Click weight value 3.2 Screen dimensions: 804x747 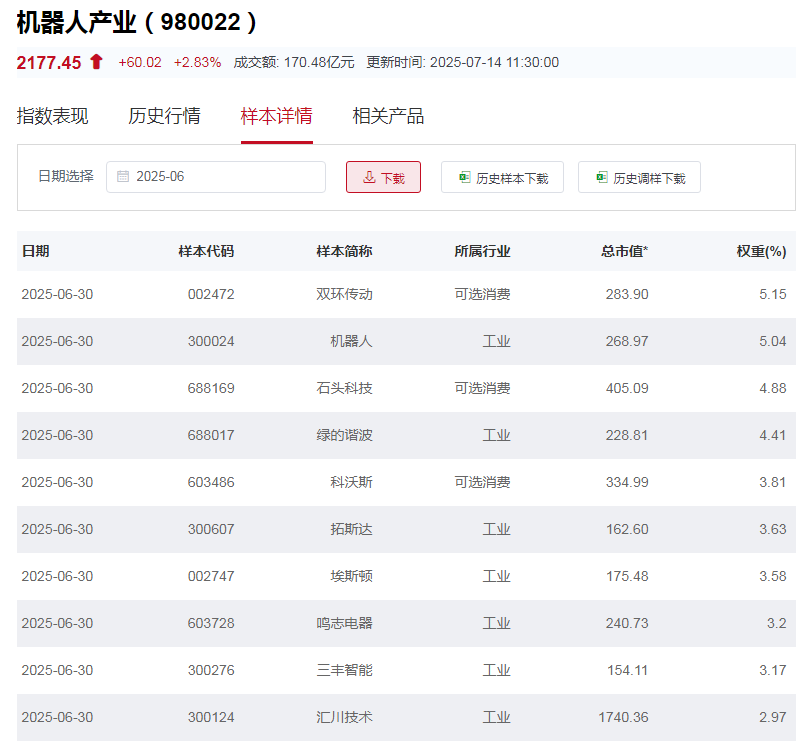point(777,623)
